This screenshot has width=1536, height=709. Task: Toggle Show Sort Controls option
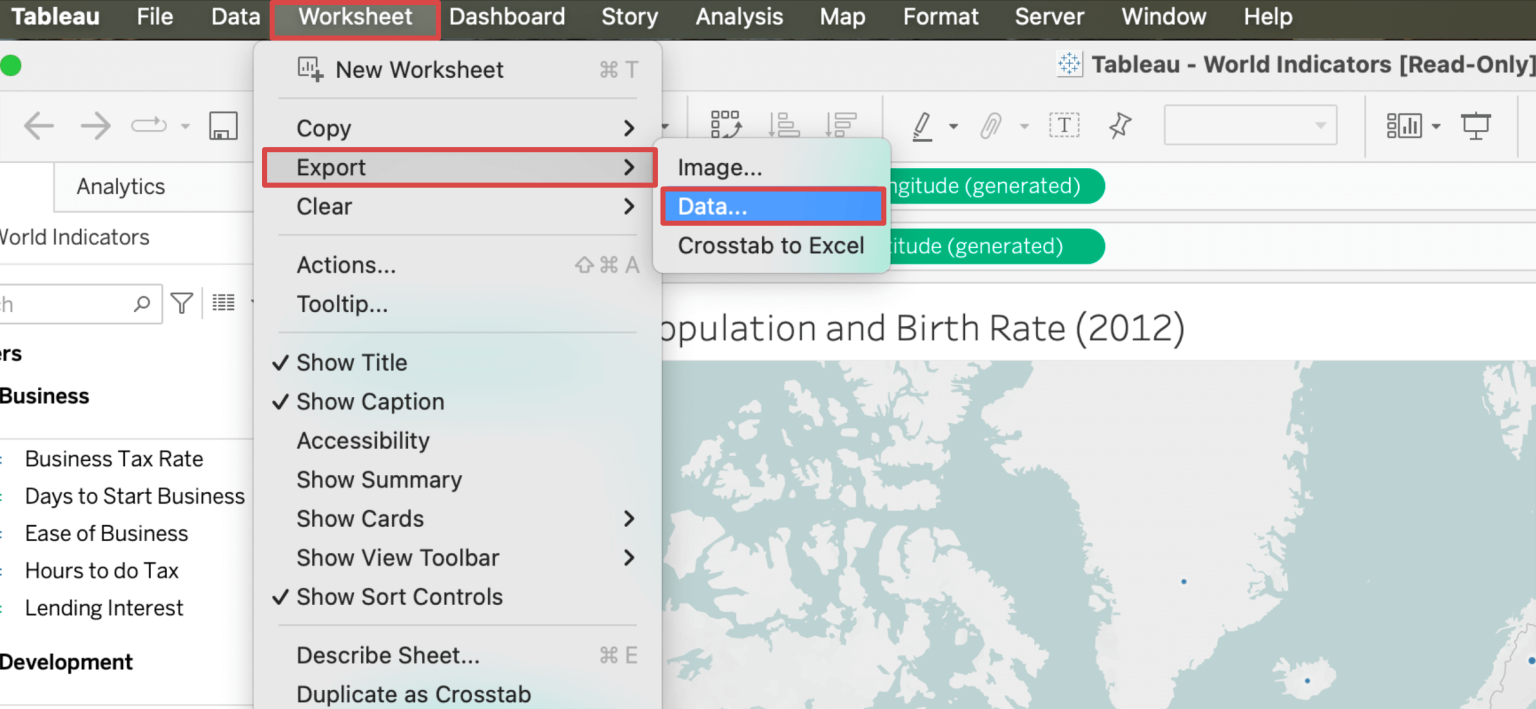tap(399, 597)
